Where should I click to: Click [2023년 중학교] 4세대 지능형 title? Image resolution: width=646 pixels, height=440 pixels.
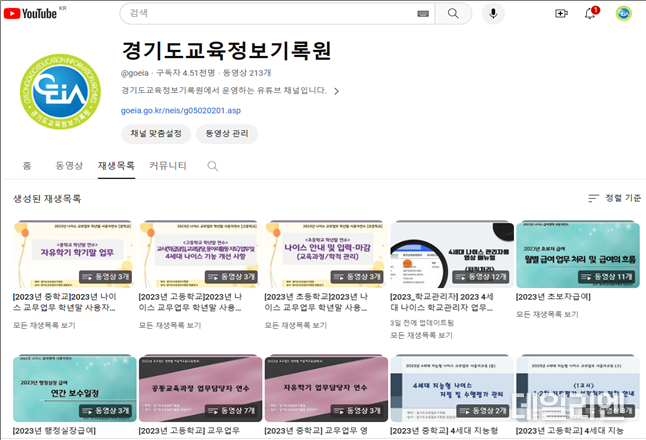[444, 431]
